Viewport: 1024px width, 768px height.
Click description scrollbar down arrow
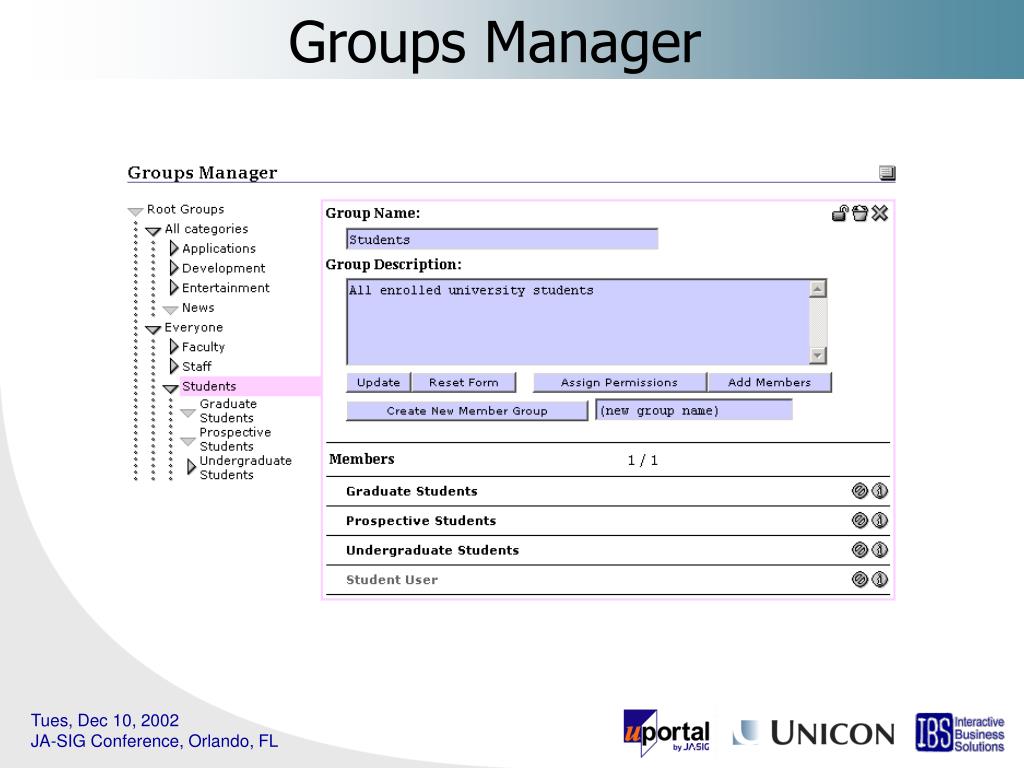[818, 355]
